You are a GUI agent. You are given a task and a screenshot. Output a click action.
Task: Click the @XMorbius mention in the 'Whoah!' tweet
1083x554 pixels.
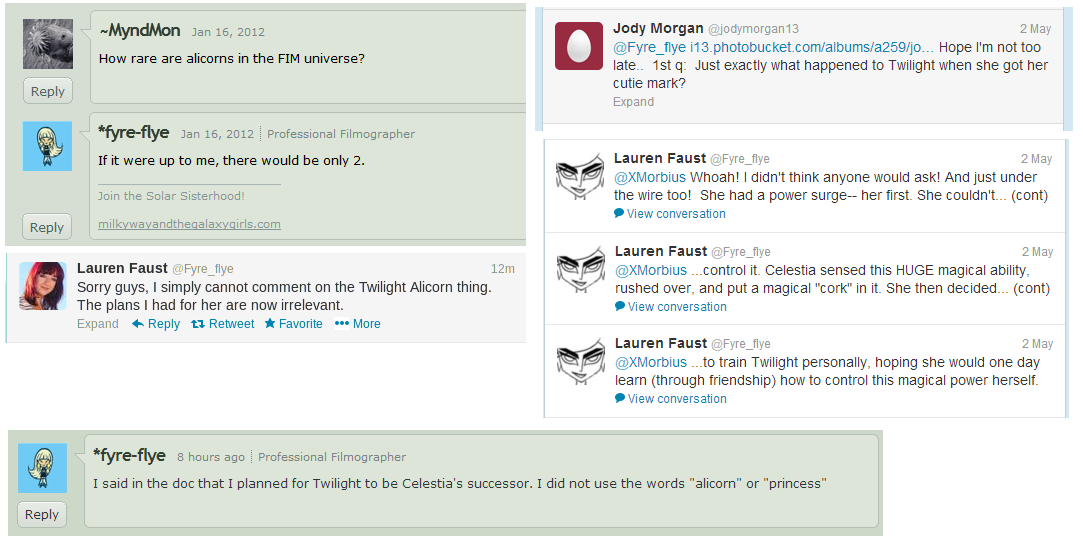650,178
